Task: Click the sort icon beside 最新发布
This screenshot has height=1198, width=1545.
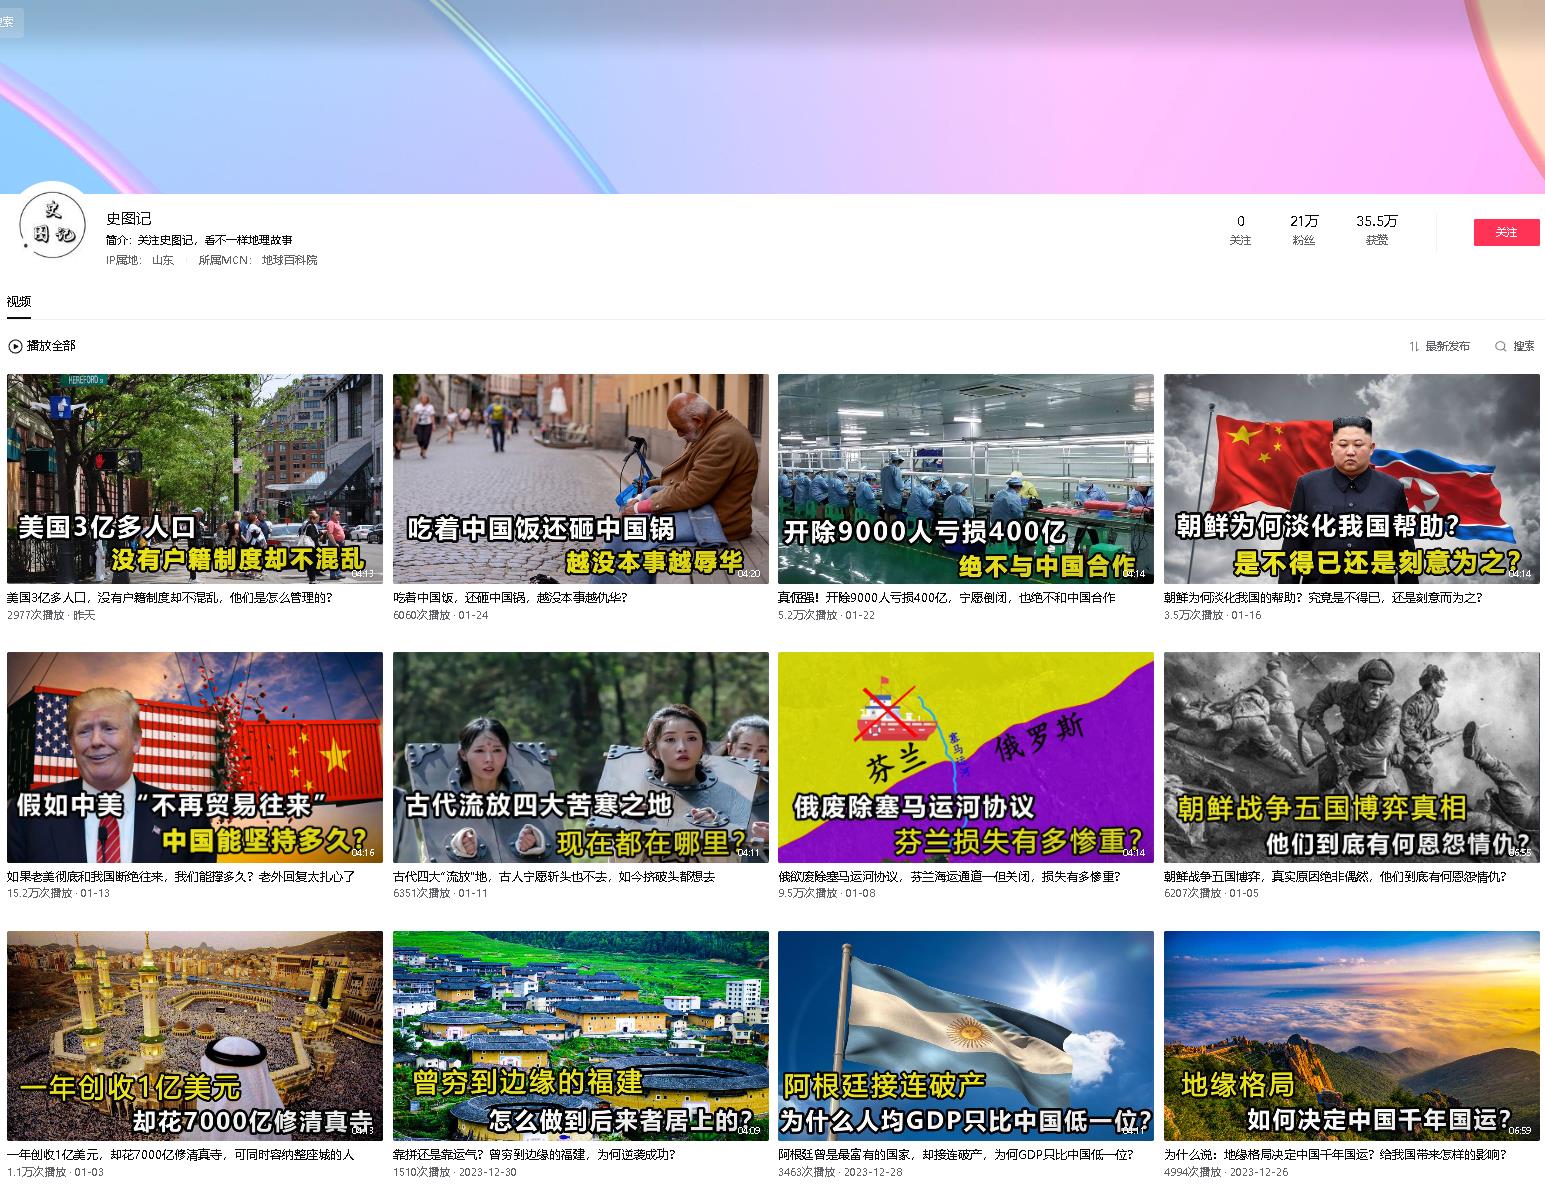Action: [1414, 346]
